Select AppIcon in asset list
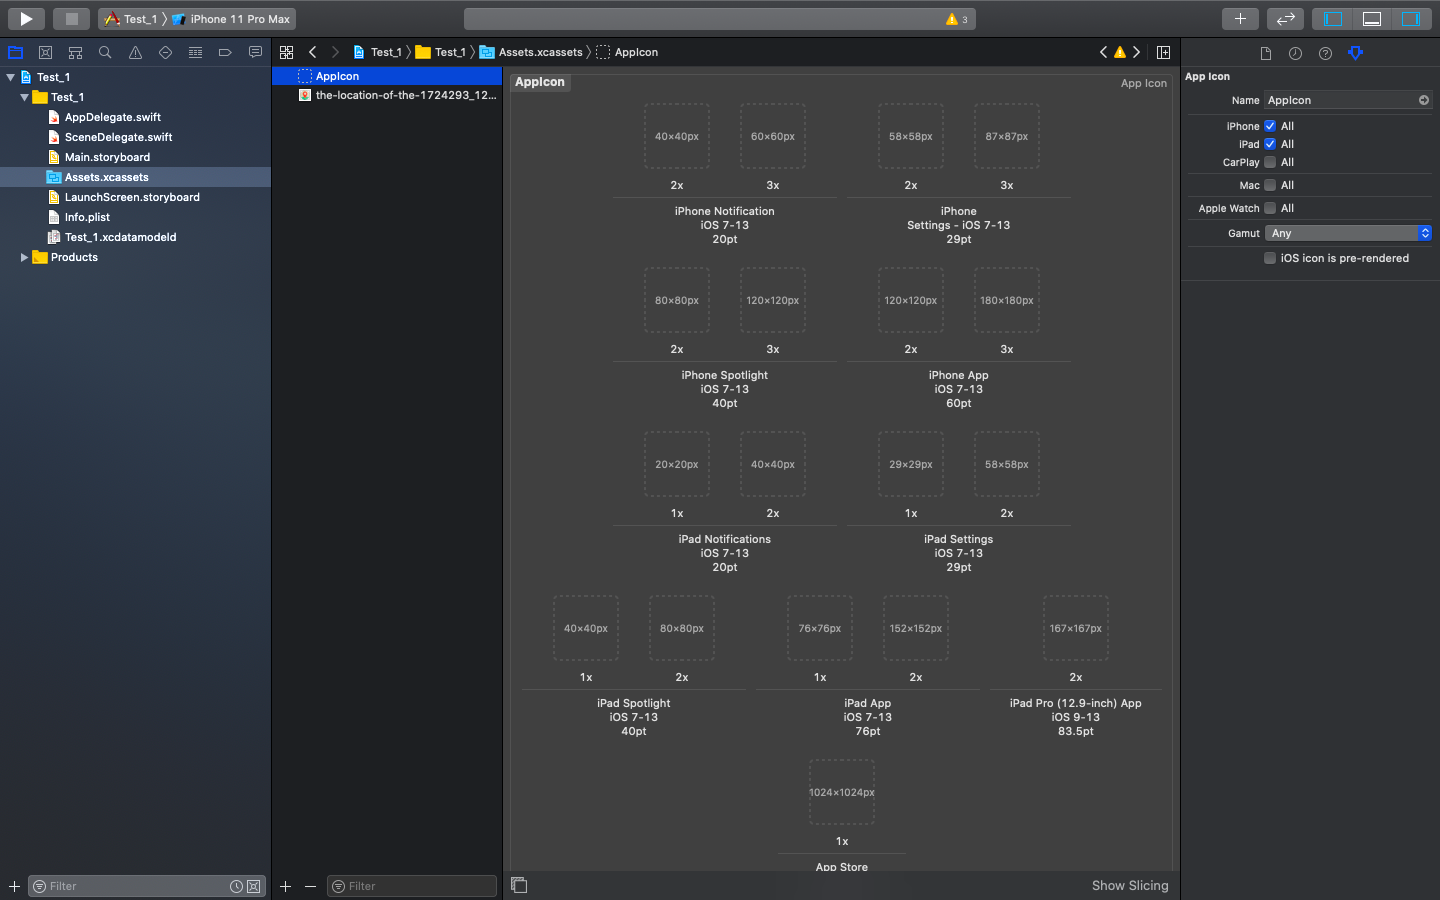Screen dimensions: 1440x900 (387, 76)
